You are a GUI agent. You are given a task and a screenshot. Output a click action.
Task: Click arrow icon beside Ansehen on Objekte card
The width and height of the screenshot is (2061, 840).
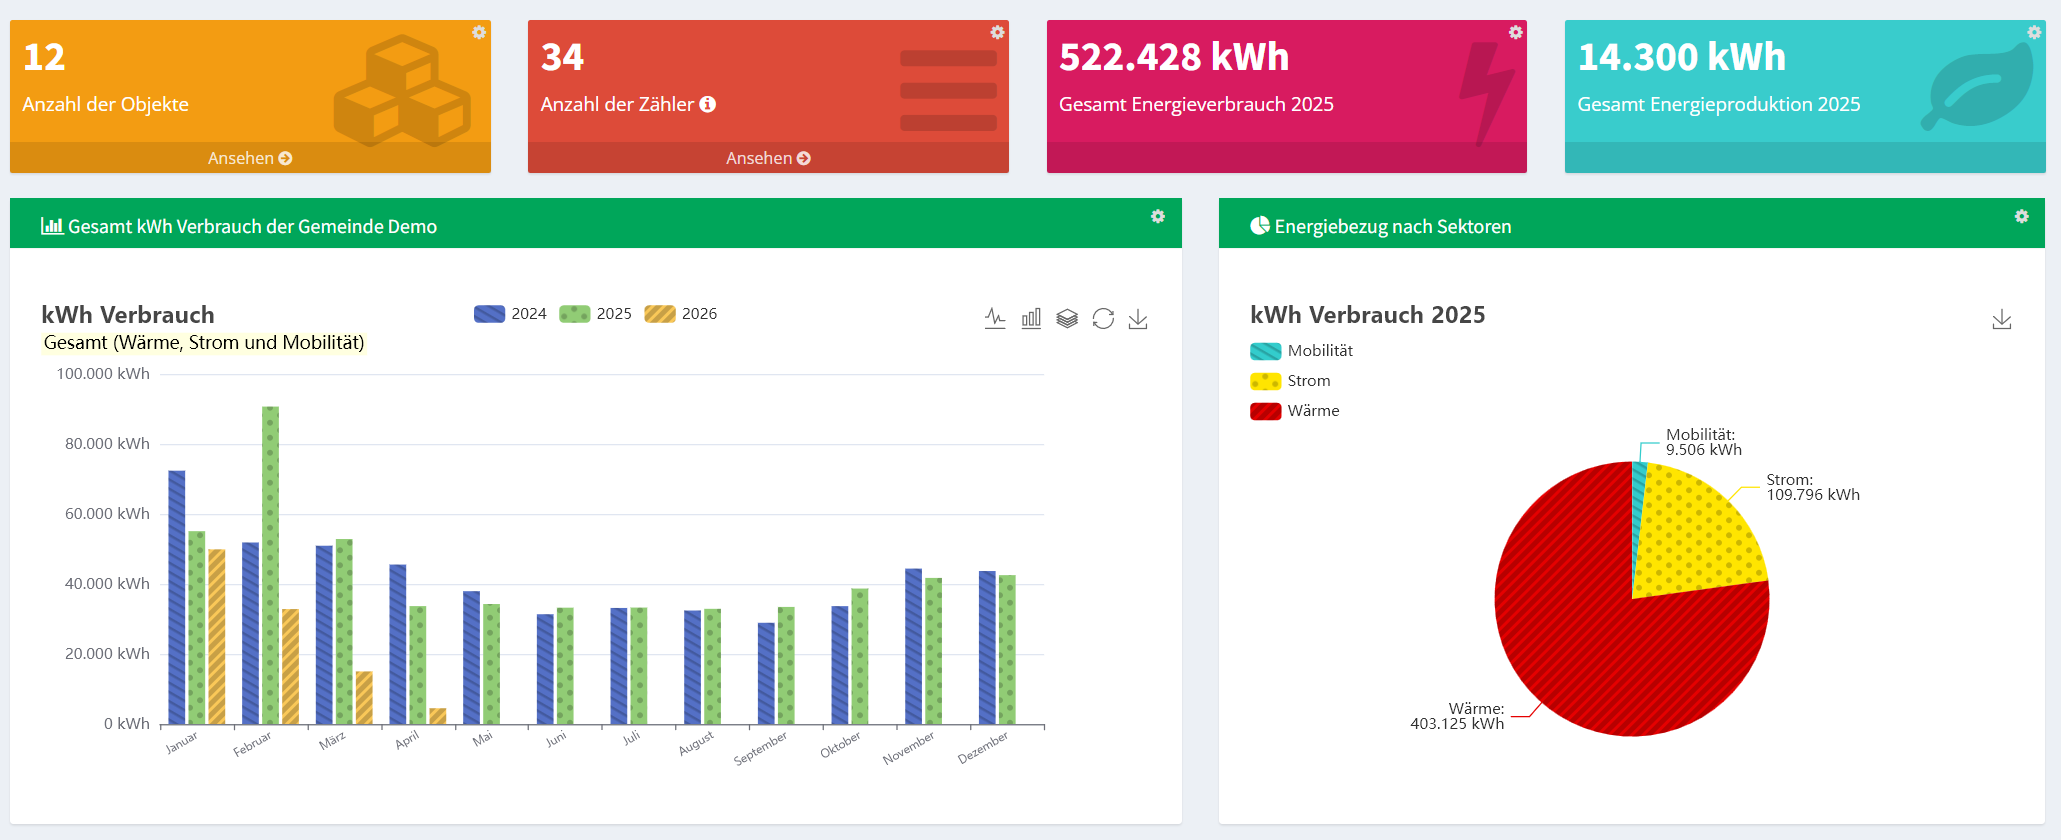pyautogui.click(x=286, y=158)
